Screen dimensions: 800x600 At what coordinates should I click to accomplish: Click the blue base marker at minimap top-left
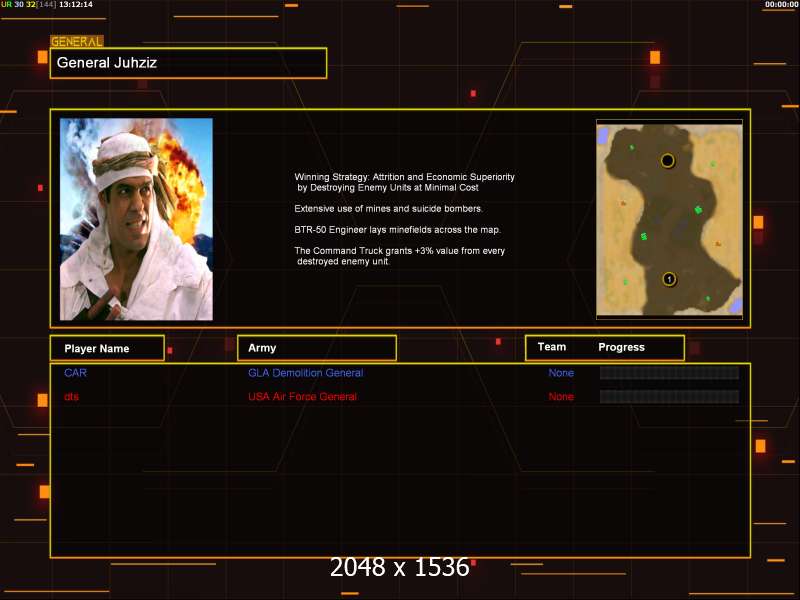[x=604, y=136]
